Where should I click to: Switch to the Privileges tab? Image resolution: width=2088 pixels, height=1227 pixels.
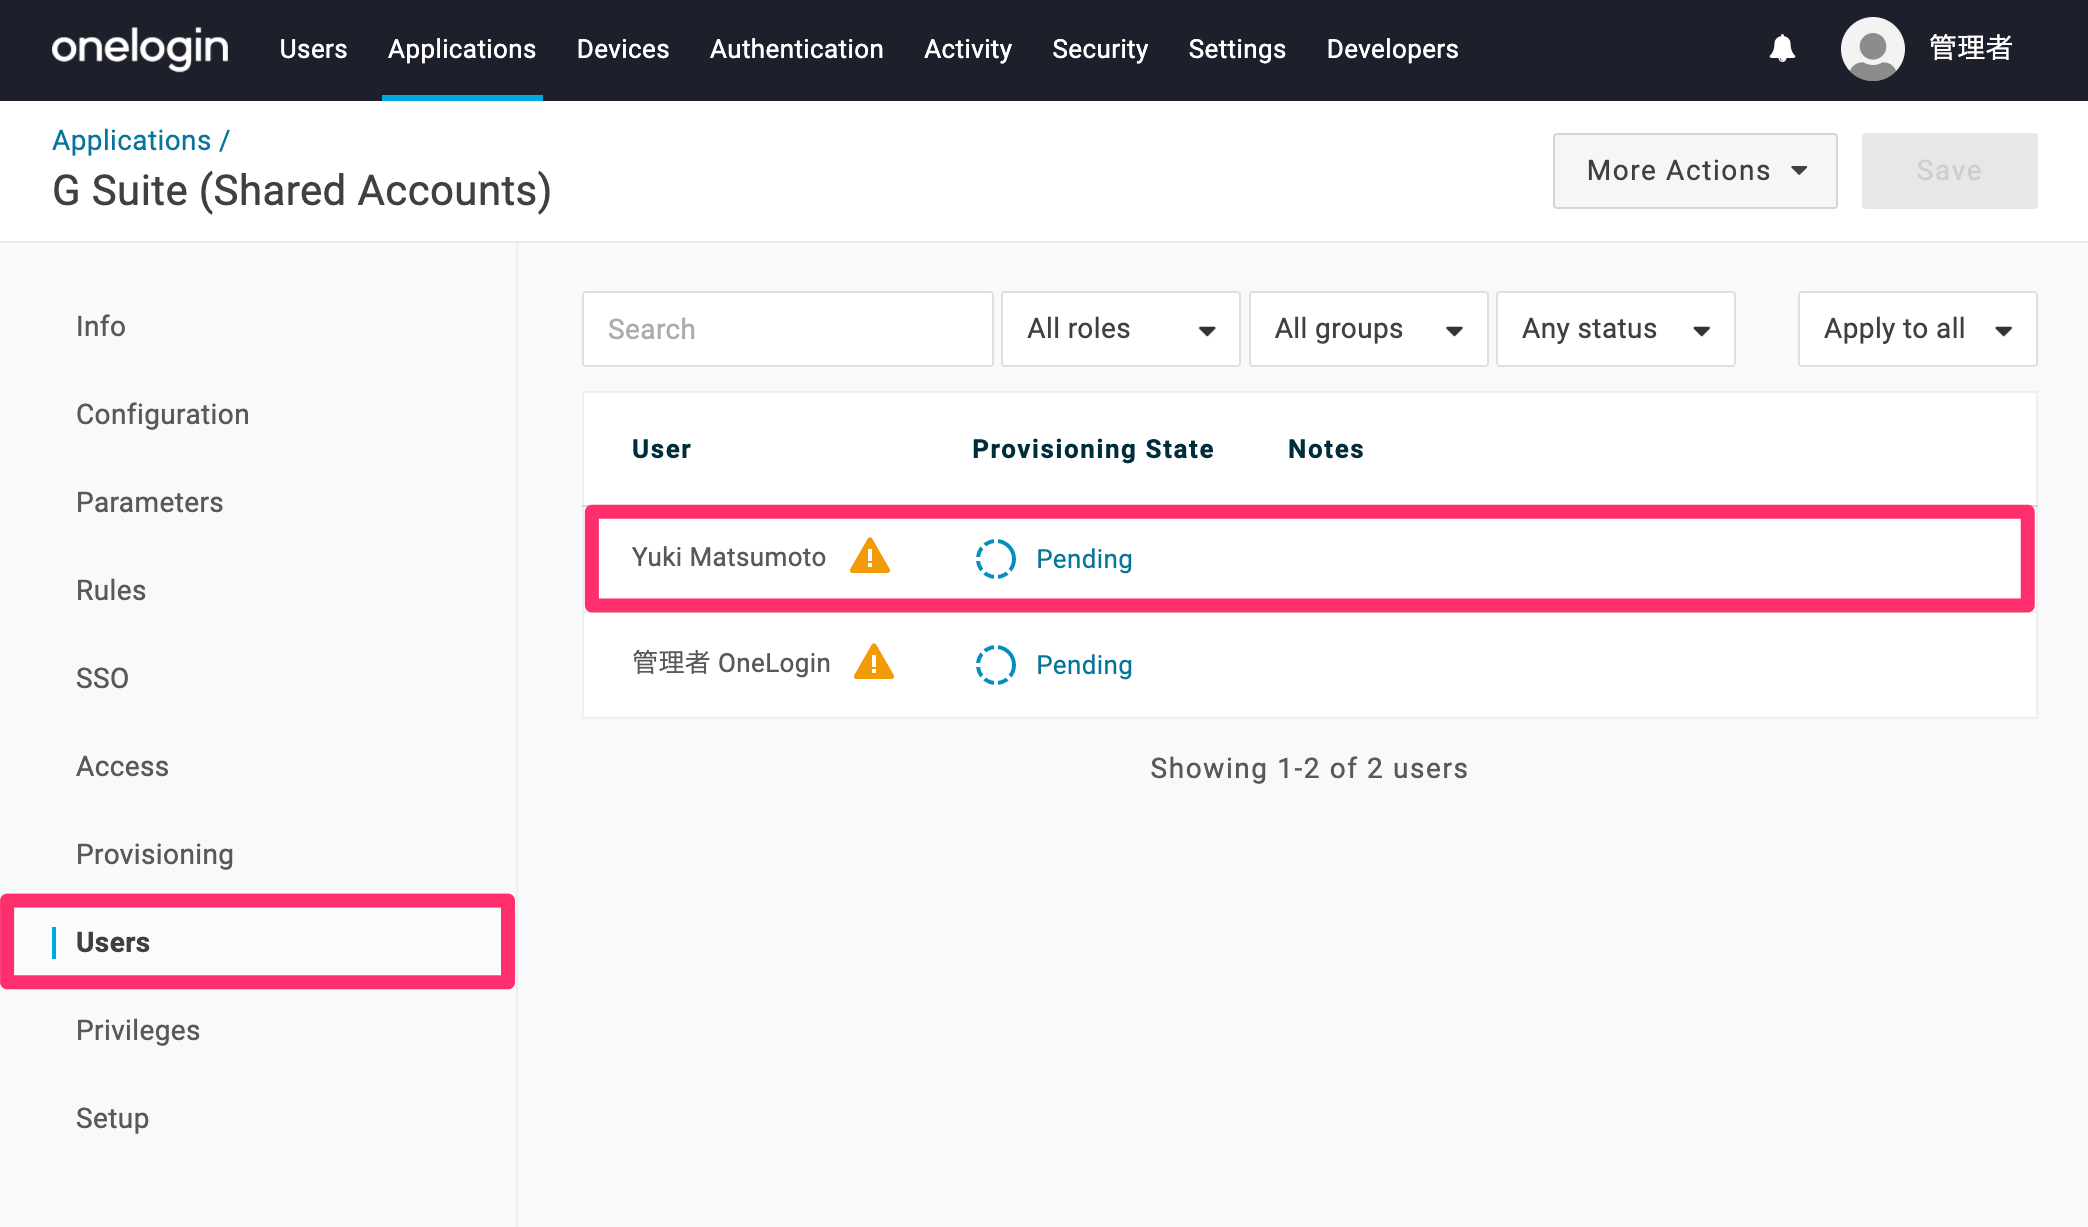(x=138, y=1030)
